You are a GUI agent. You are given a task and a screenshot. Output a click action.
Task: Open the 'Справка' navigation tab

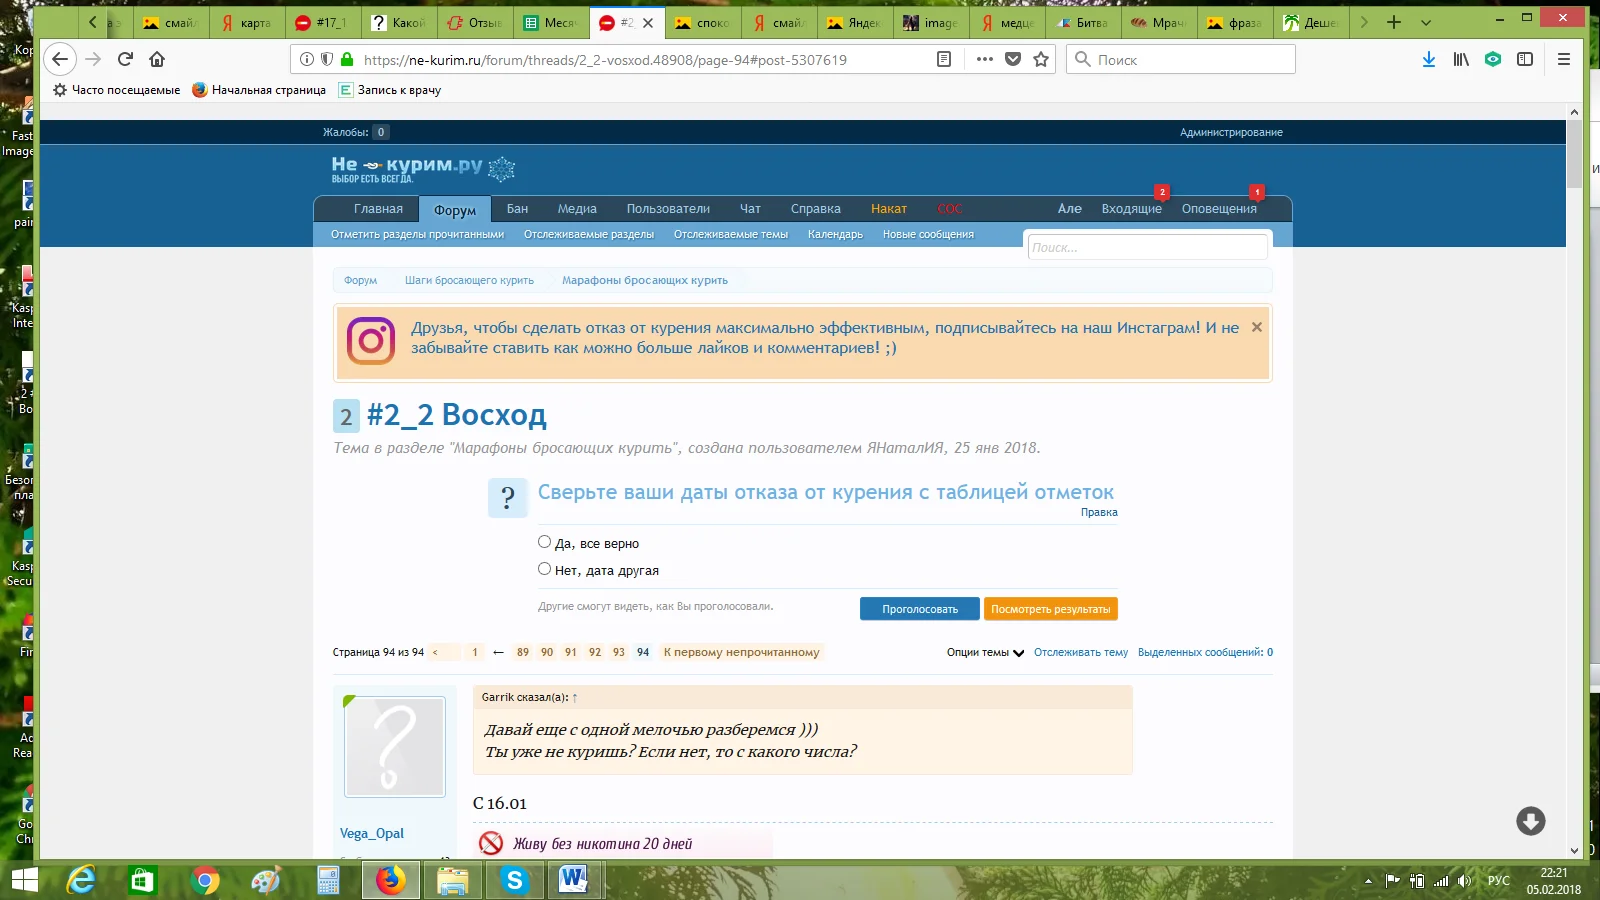[x=816, y=209]
